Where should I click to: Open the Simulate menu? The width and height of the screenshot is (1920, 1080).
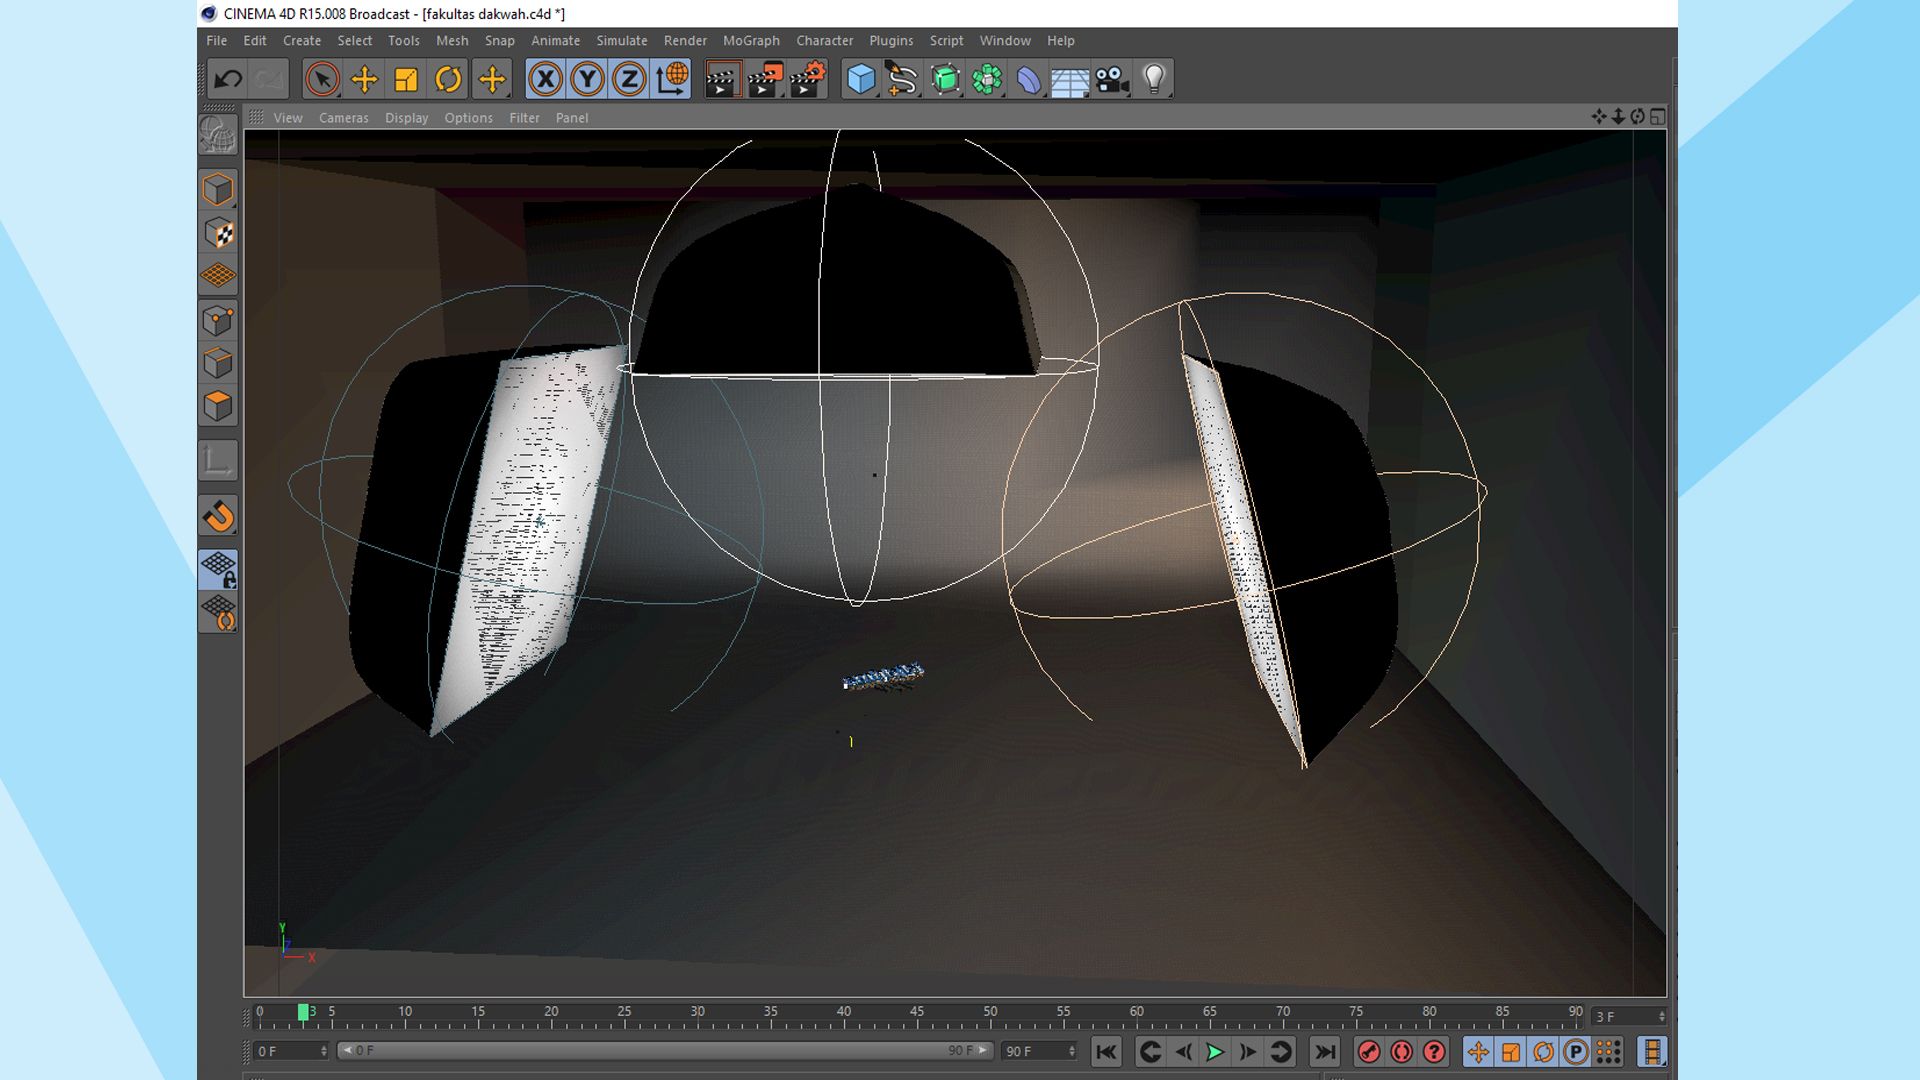pos(622,41)
